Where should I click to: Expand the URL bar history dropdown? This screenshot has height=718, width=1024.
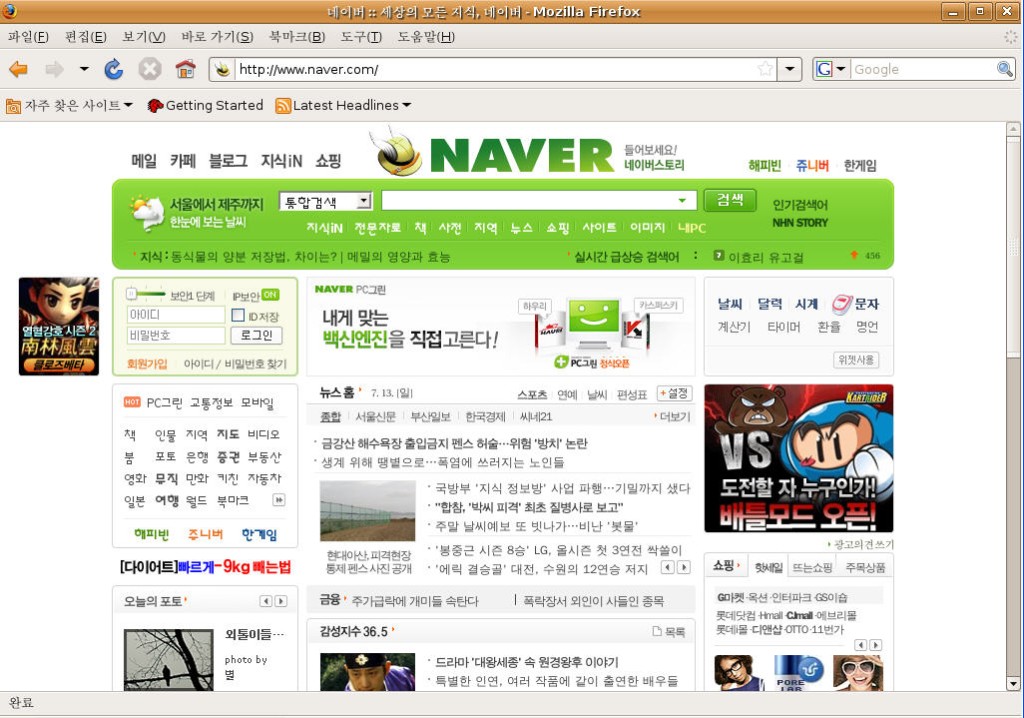point(790,69)
